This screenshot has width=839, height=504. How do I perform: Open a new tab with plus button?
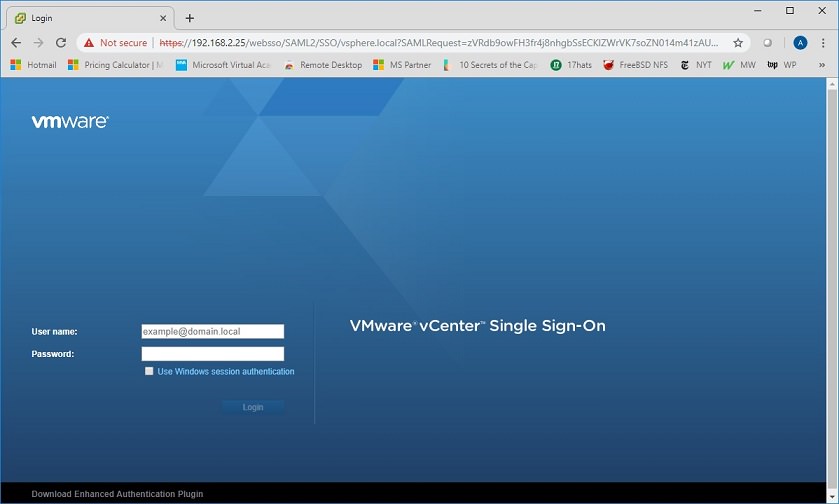189,18
